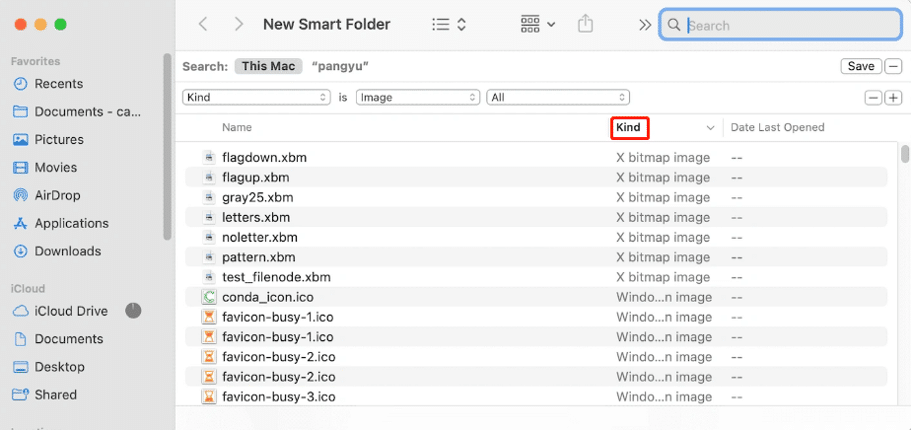Go back with the left chevron arrow
This screenshot has height=431, width=912.
(202, 24)
